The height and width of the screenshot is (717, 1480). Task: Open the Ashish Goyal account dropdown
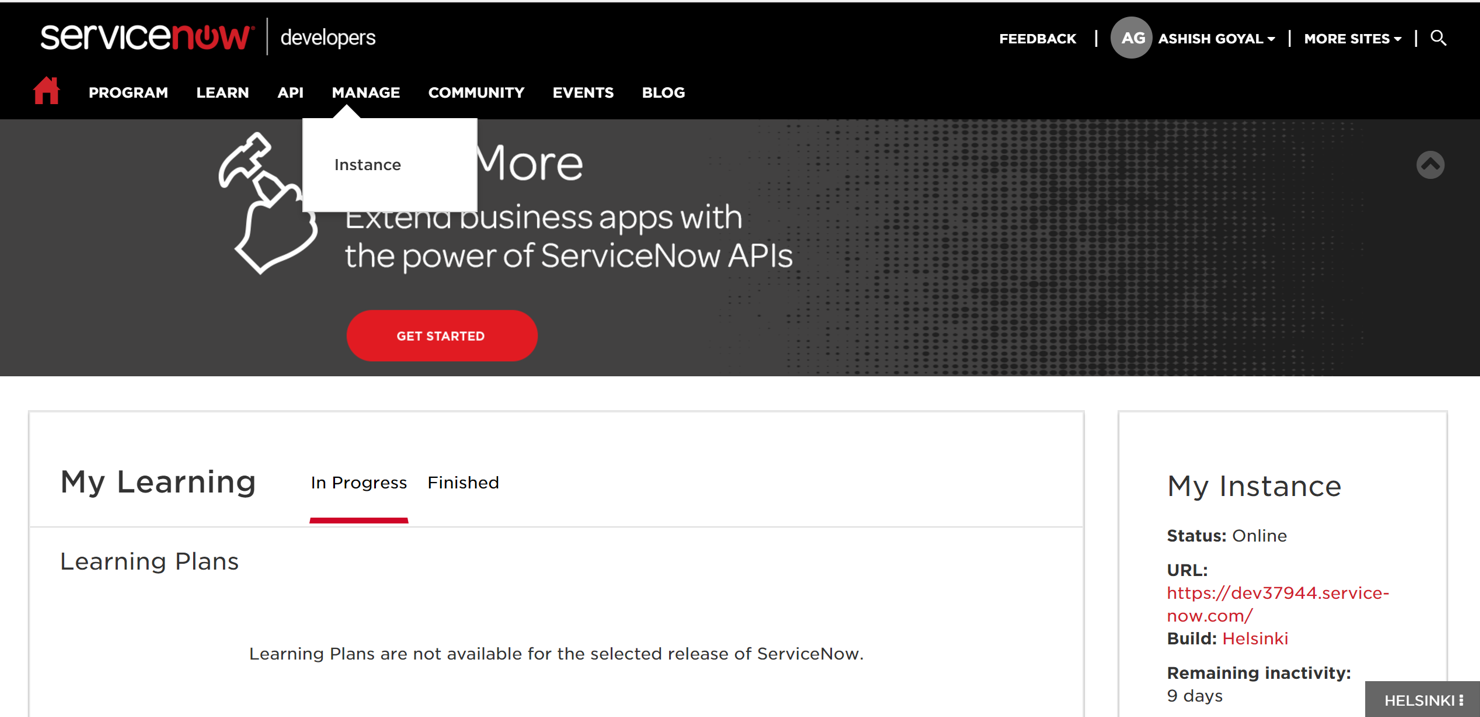click(x=1216, y=39)
